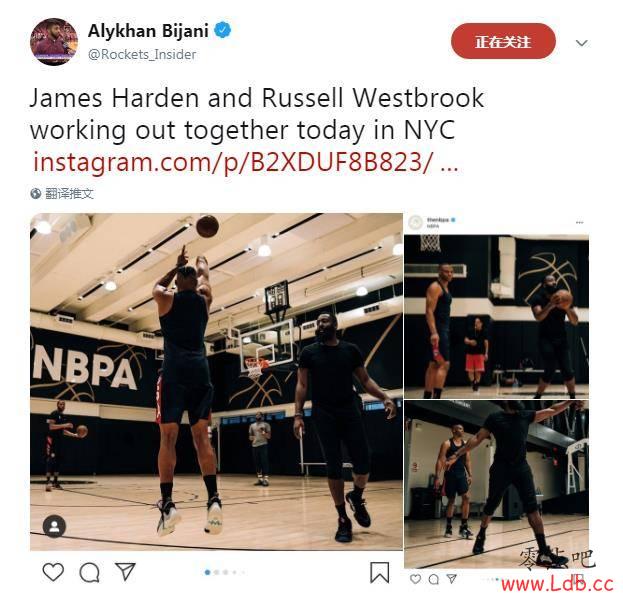The height and width of the screenshot is (594, 623).
Task: Open comments via speech bubble icon
Action: point(89,573)
